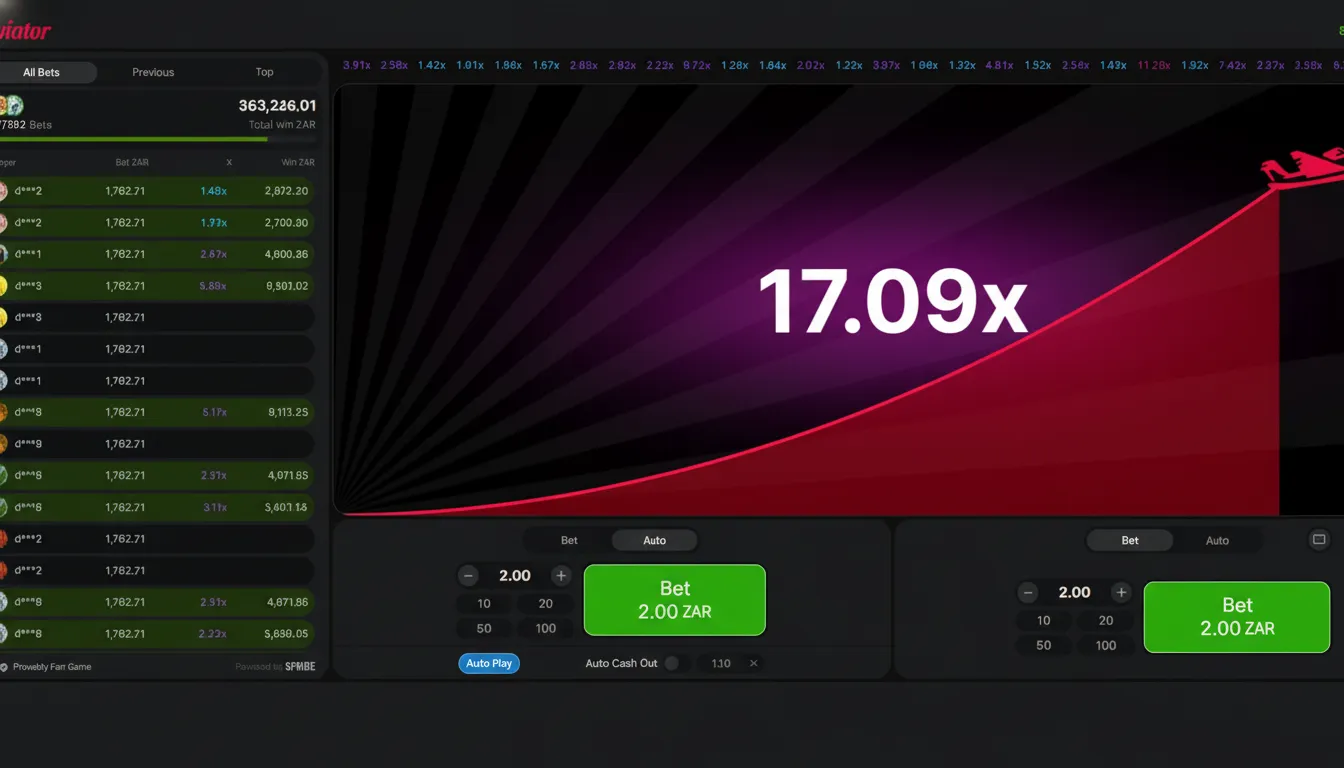
Task: Switch to the Top tab
Action: tap(264, 72)
